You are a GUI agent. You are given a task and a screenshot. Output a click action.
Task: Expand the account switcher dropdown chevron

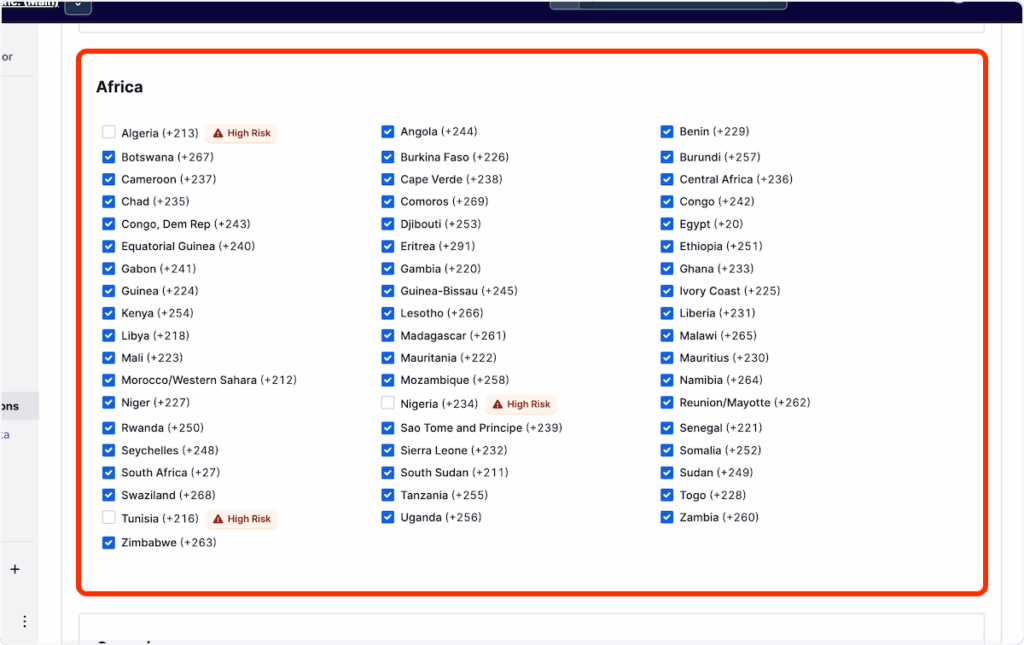coord(78,6)
